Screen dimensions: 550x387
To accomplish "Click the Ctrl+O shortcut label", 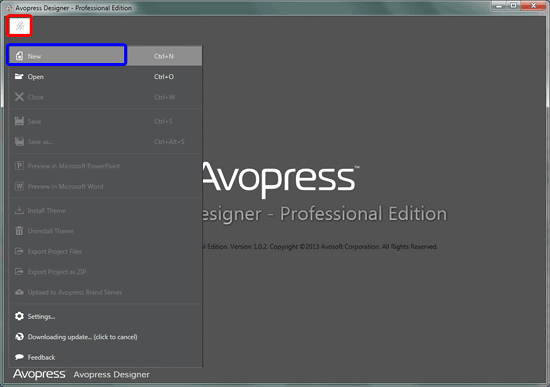I will click(x=164, y=76).
